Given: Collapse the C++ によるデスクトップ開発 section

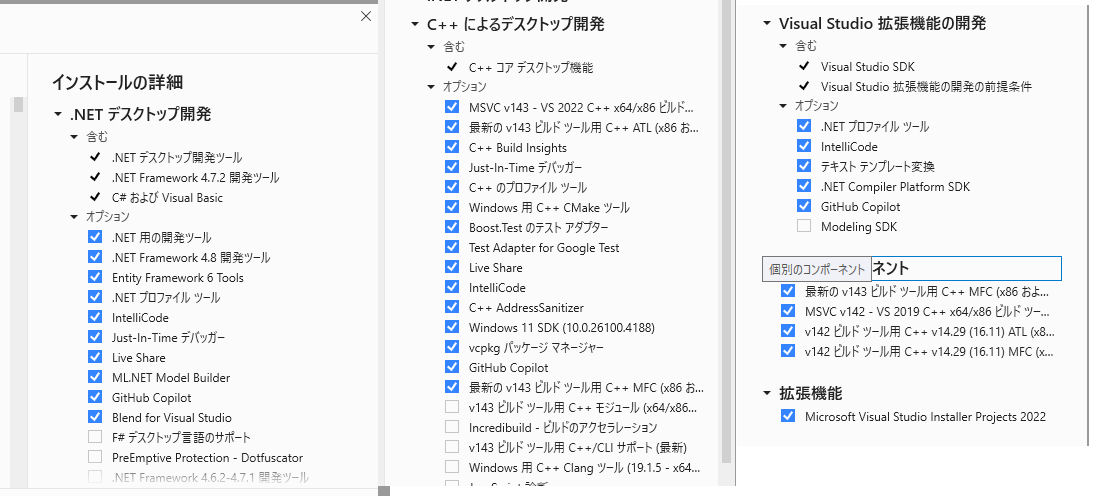Looking at the screenshot, I should (x=416, y=24).
